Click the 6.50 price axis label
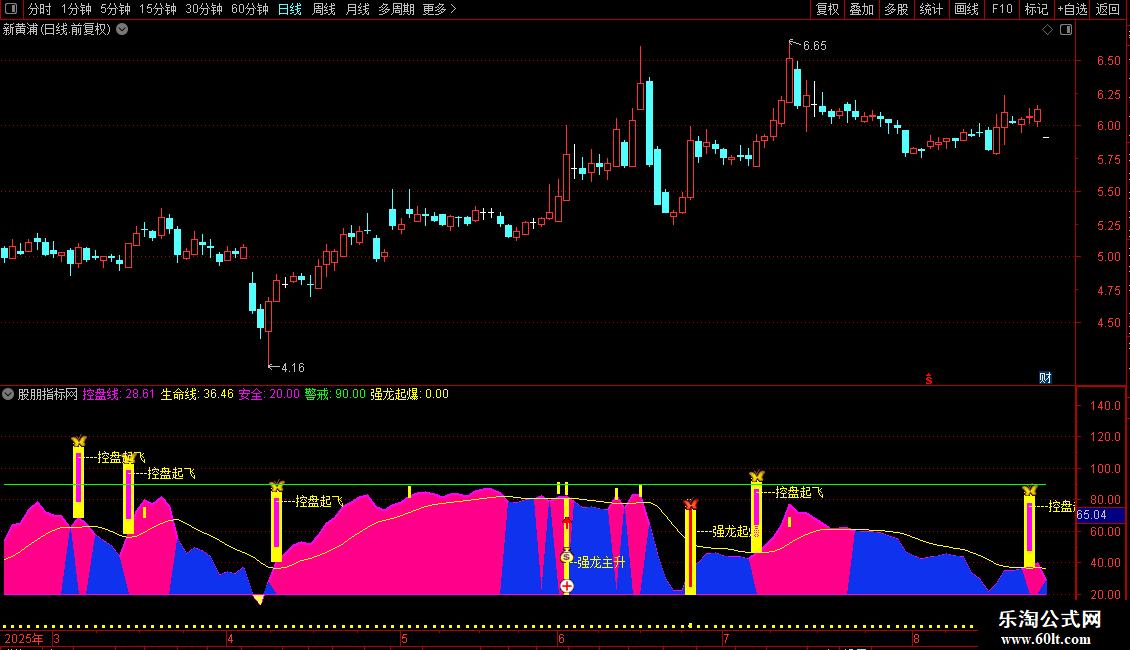Image resolution: width=1130 pixels, height=650 pixels. [1108, 61]
